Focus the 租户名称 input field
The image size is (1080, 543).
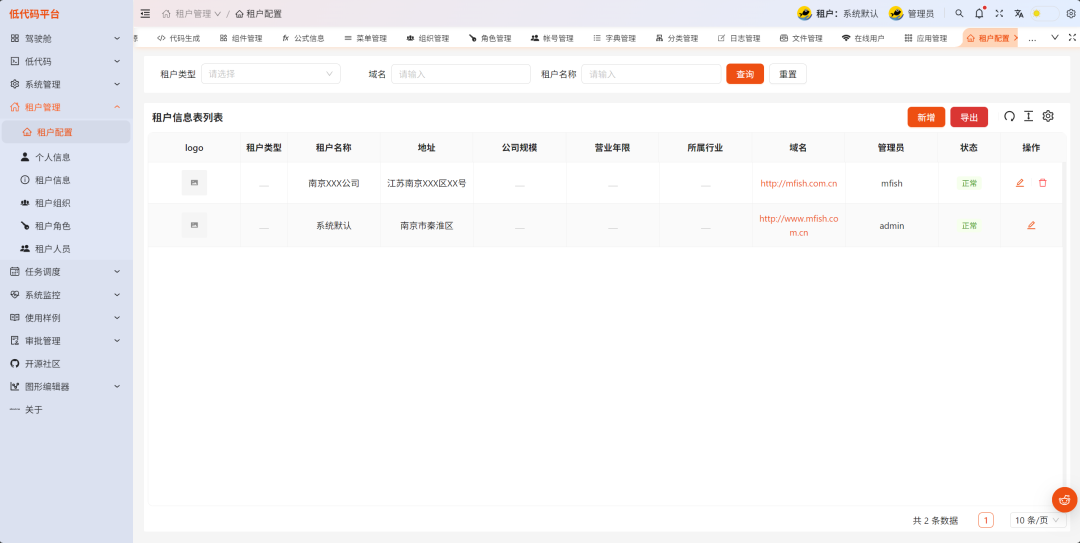[x=651, y=74]
